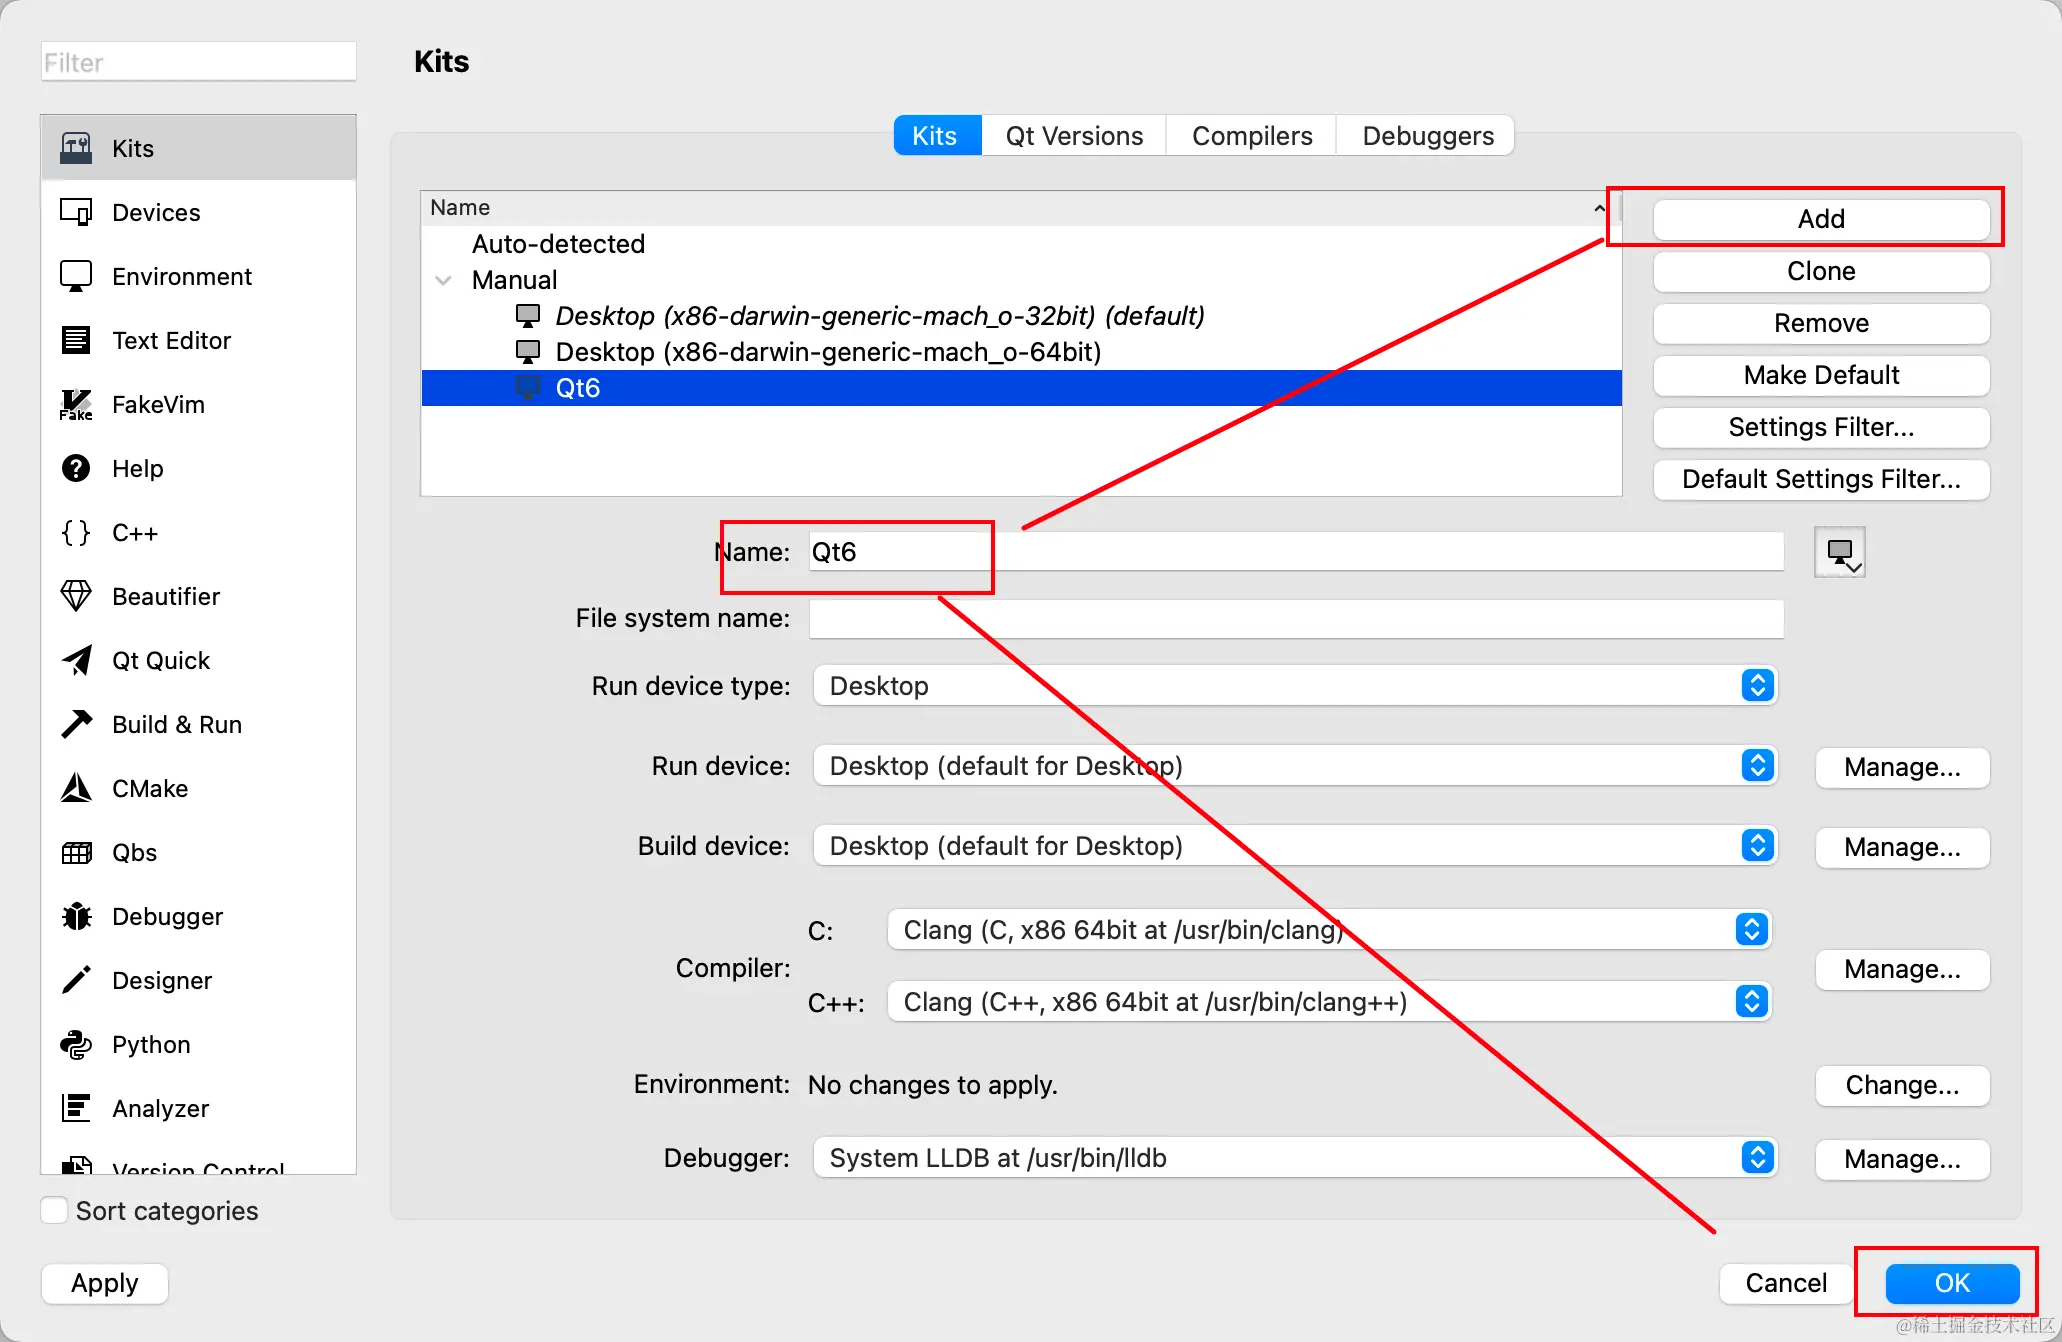Image resolution: width=2062 pixels, height=1342 pixels.
Task: Click the device icon beside Name field
Action: pos(1839,551)
